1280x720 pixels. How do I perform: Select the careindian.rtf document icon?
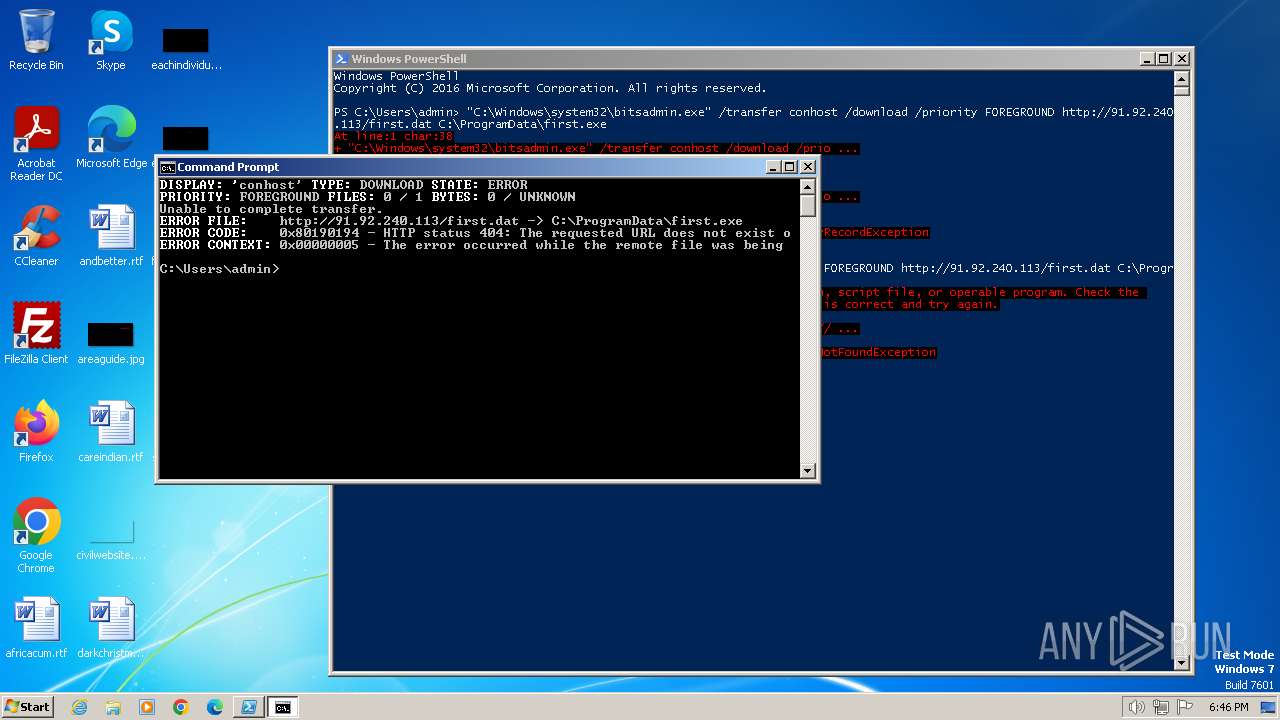[110, 432]
